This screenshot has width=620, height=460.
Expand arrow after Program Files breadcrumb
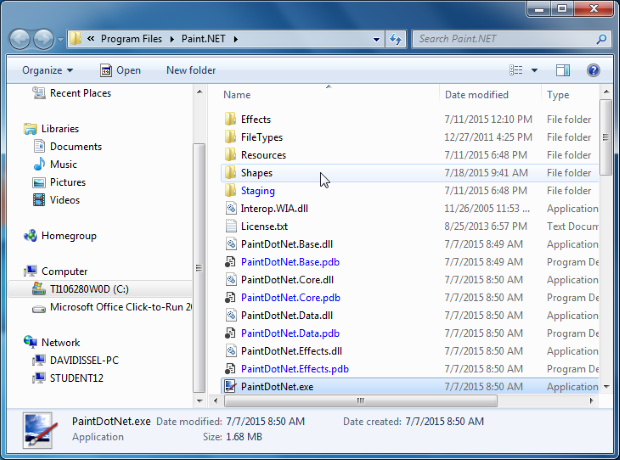click(172, 39)
